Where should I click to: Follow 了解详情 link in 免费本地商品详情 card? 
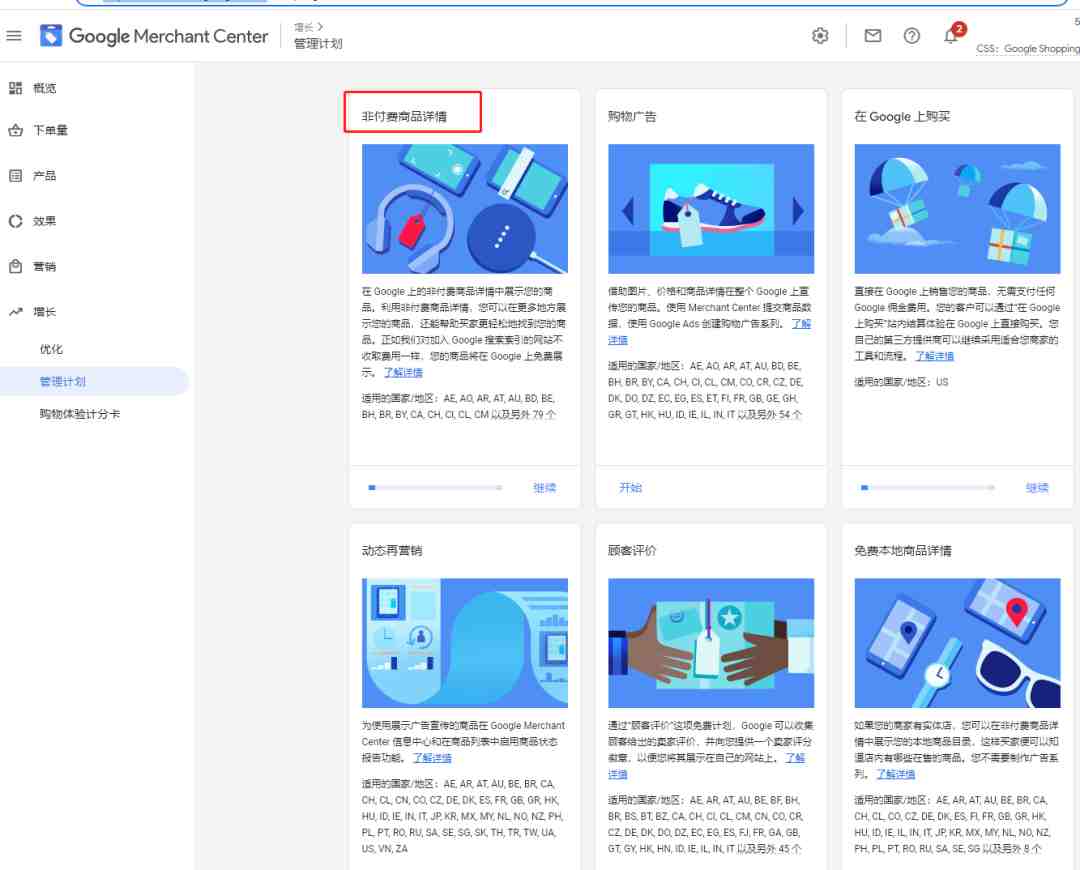click(x=895, y=774)
